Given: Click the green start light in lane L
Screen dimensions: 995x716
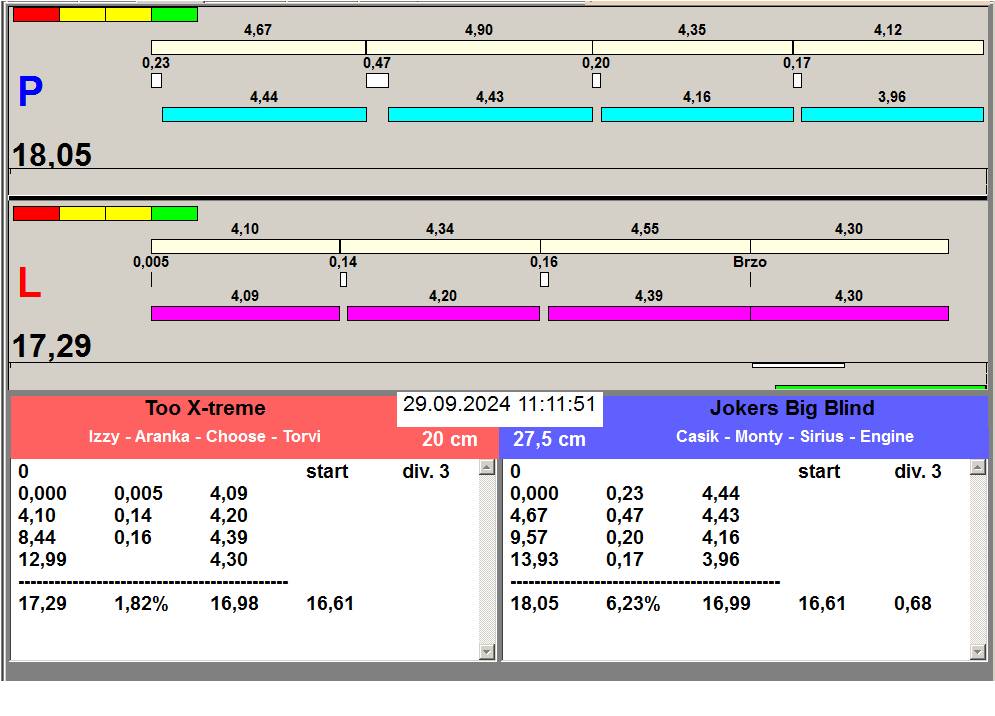Looking at the screenshot, I should (x=174, y=214).
